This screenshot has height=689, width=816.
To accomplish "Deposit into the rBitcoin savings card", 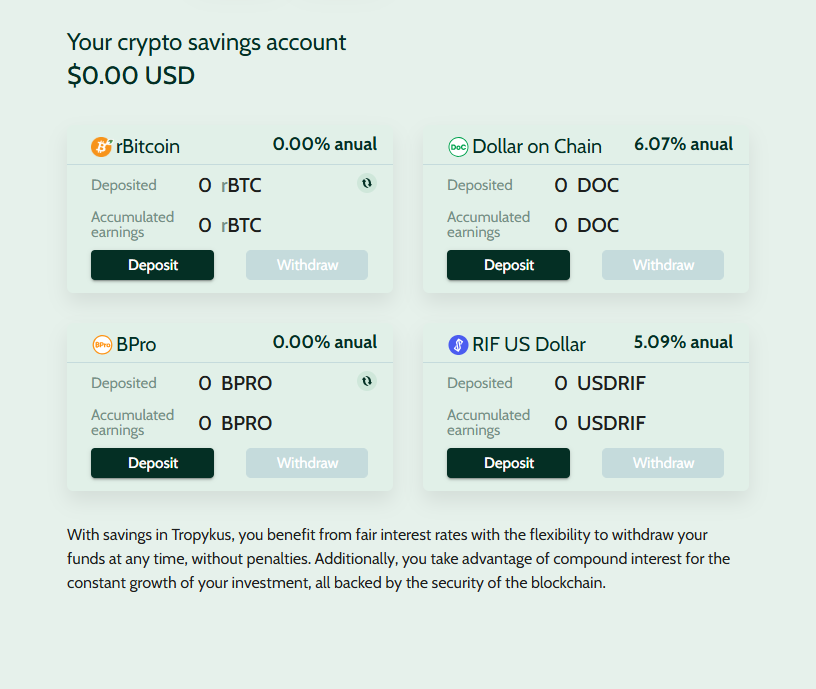I will pyautogui.click(x=152, y=265).
